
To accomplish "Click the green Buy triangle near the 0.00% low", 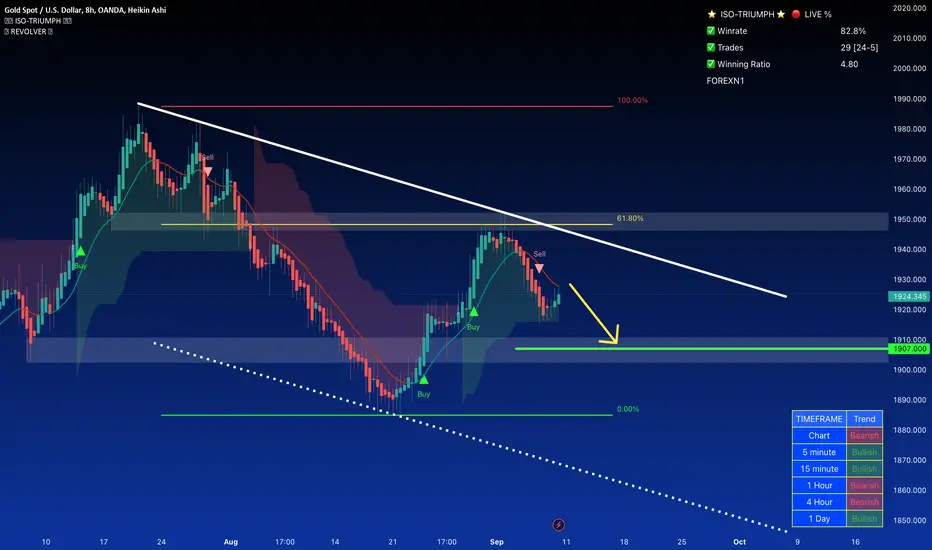I will point(423,380).
